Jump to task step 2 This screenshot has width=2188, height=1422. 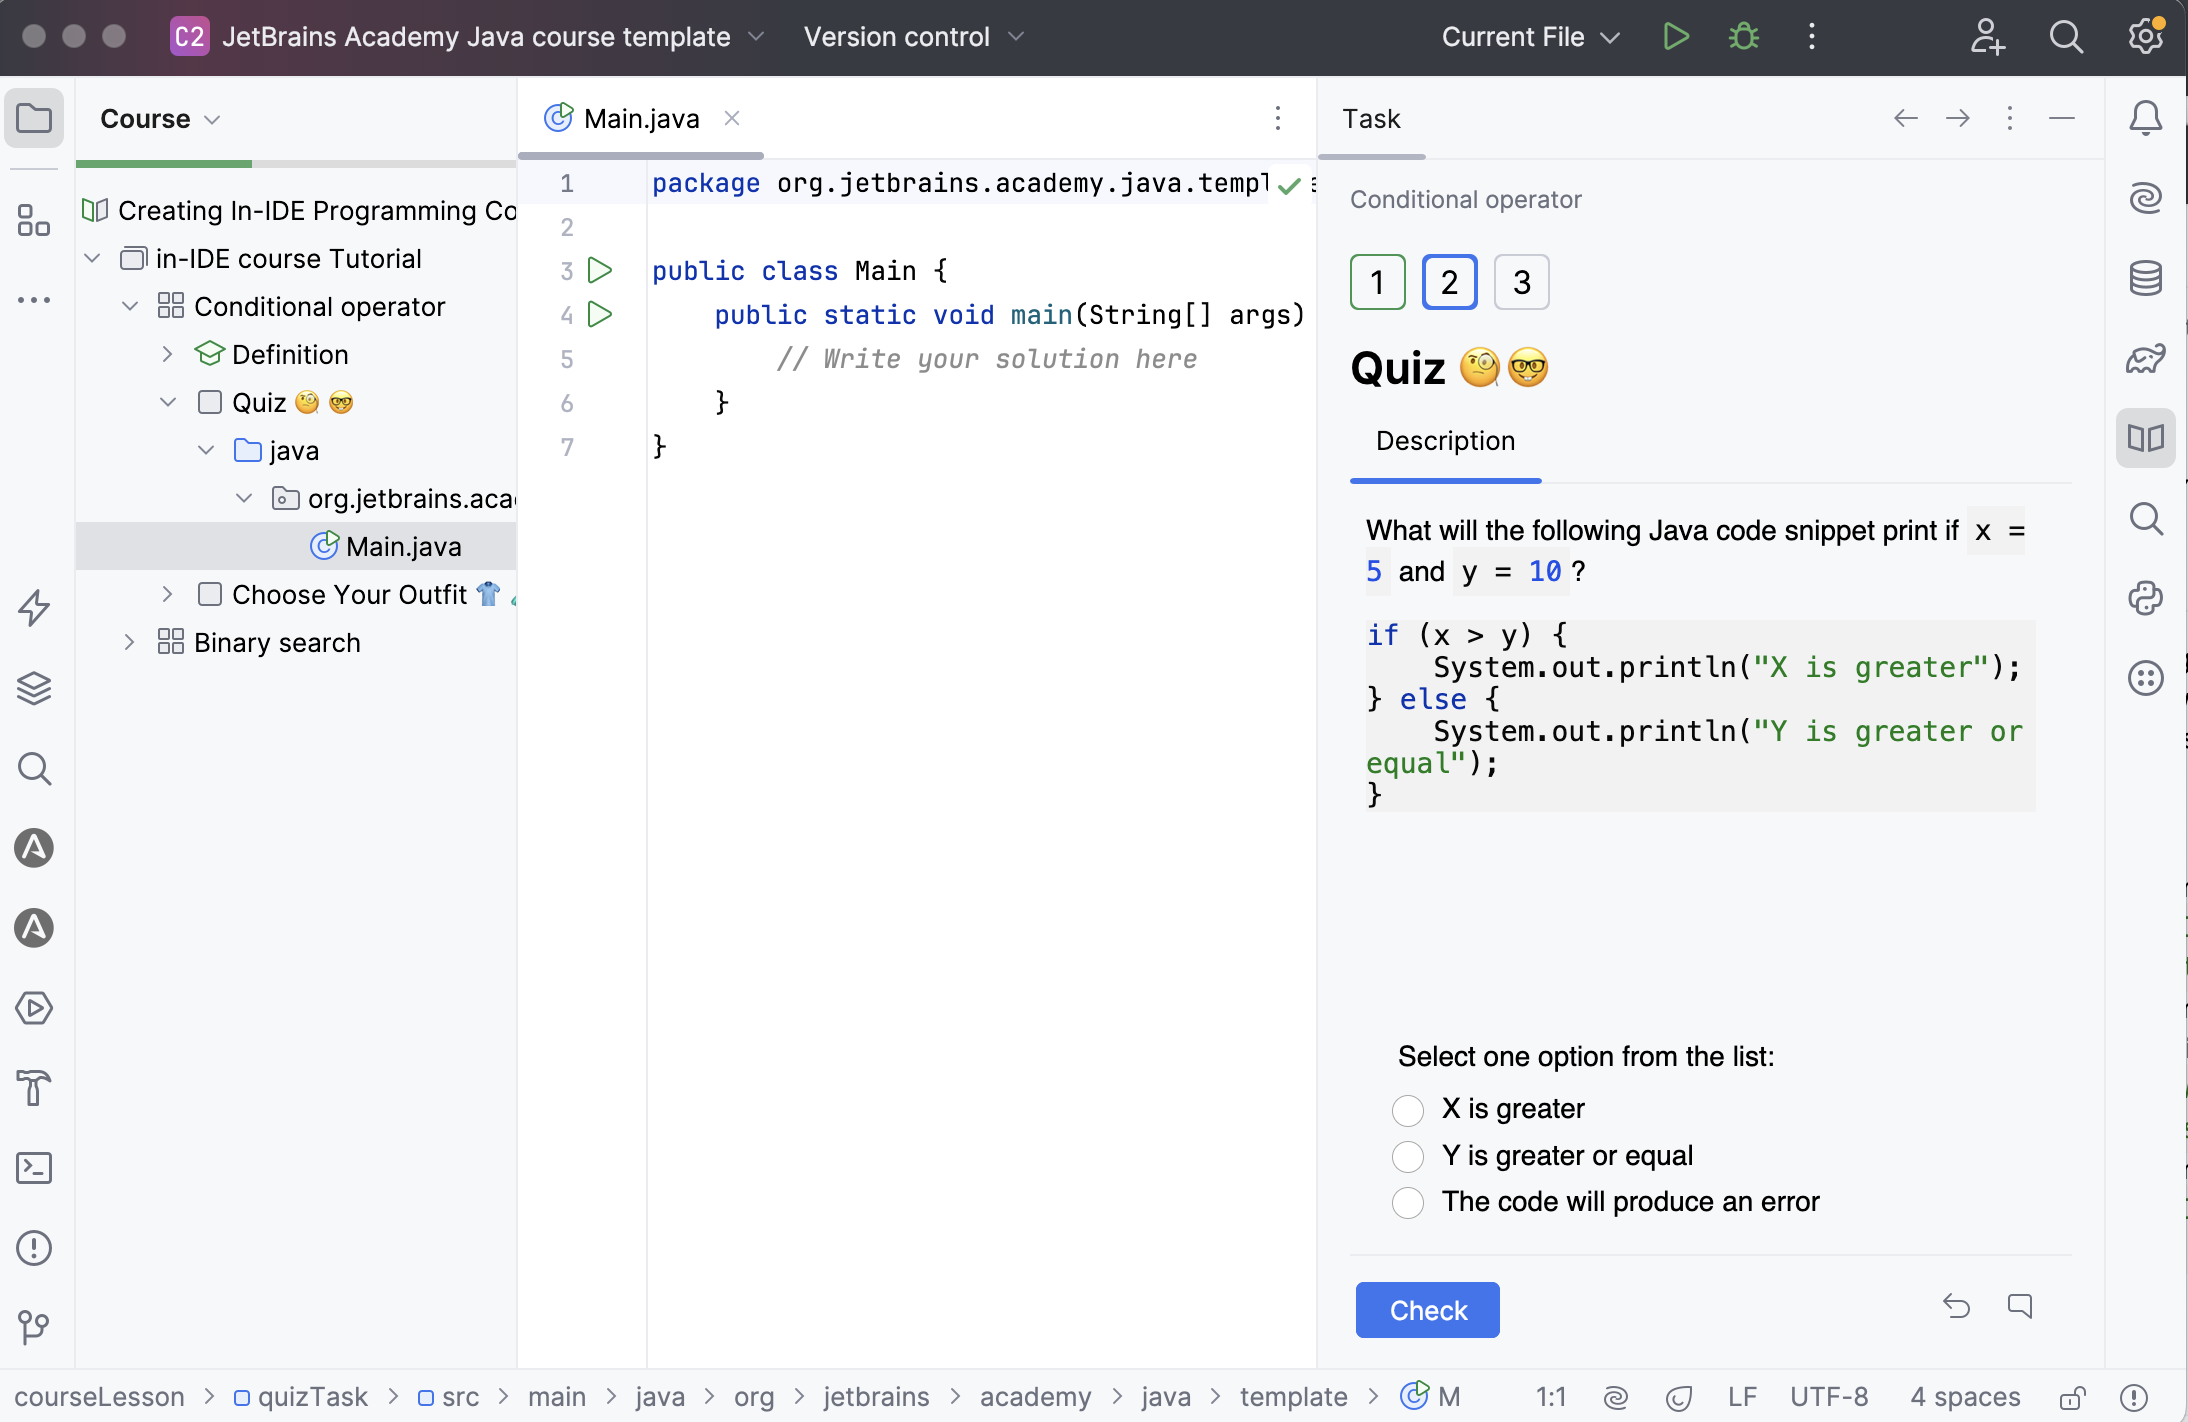point(1450,282)
